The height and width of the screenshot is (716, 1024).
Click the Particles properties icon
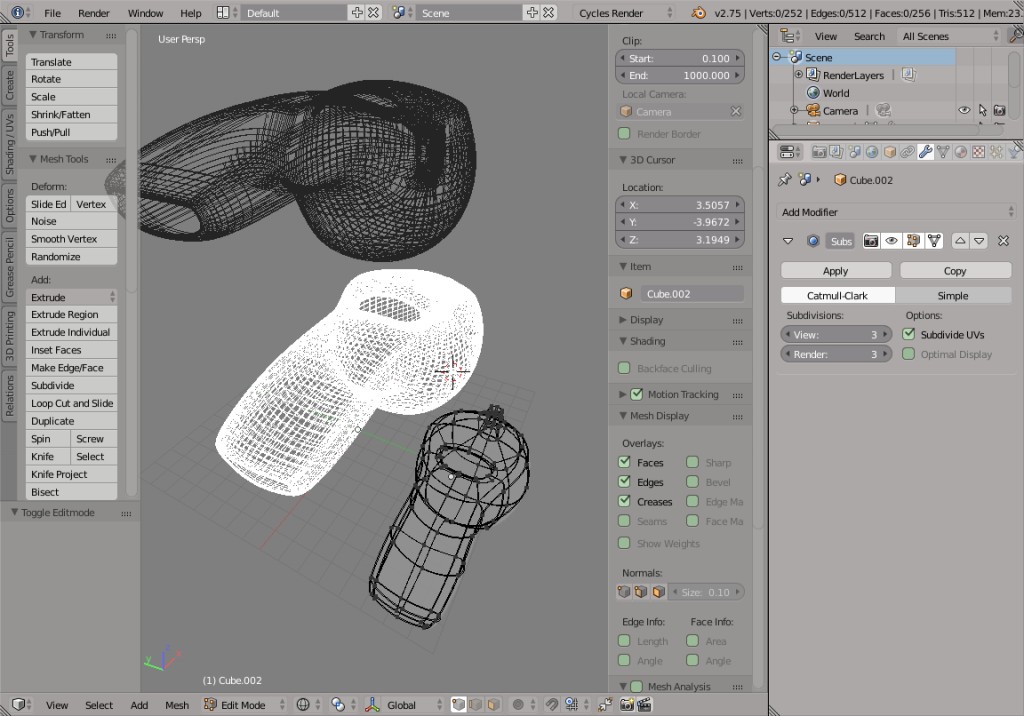point(994,152)
